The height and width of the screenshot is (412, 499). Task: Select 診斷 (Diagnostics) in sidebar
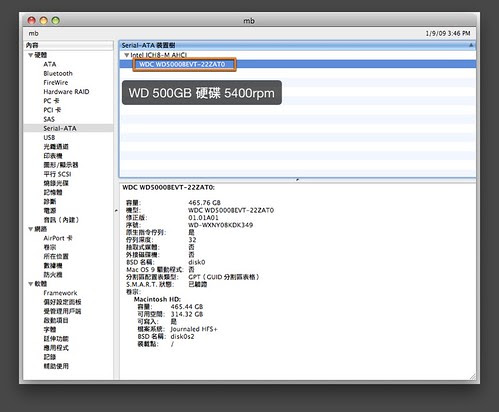tap(50, 202)
